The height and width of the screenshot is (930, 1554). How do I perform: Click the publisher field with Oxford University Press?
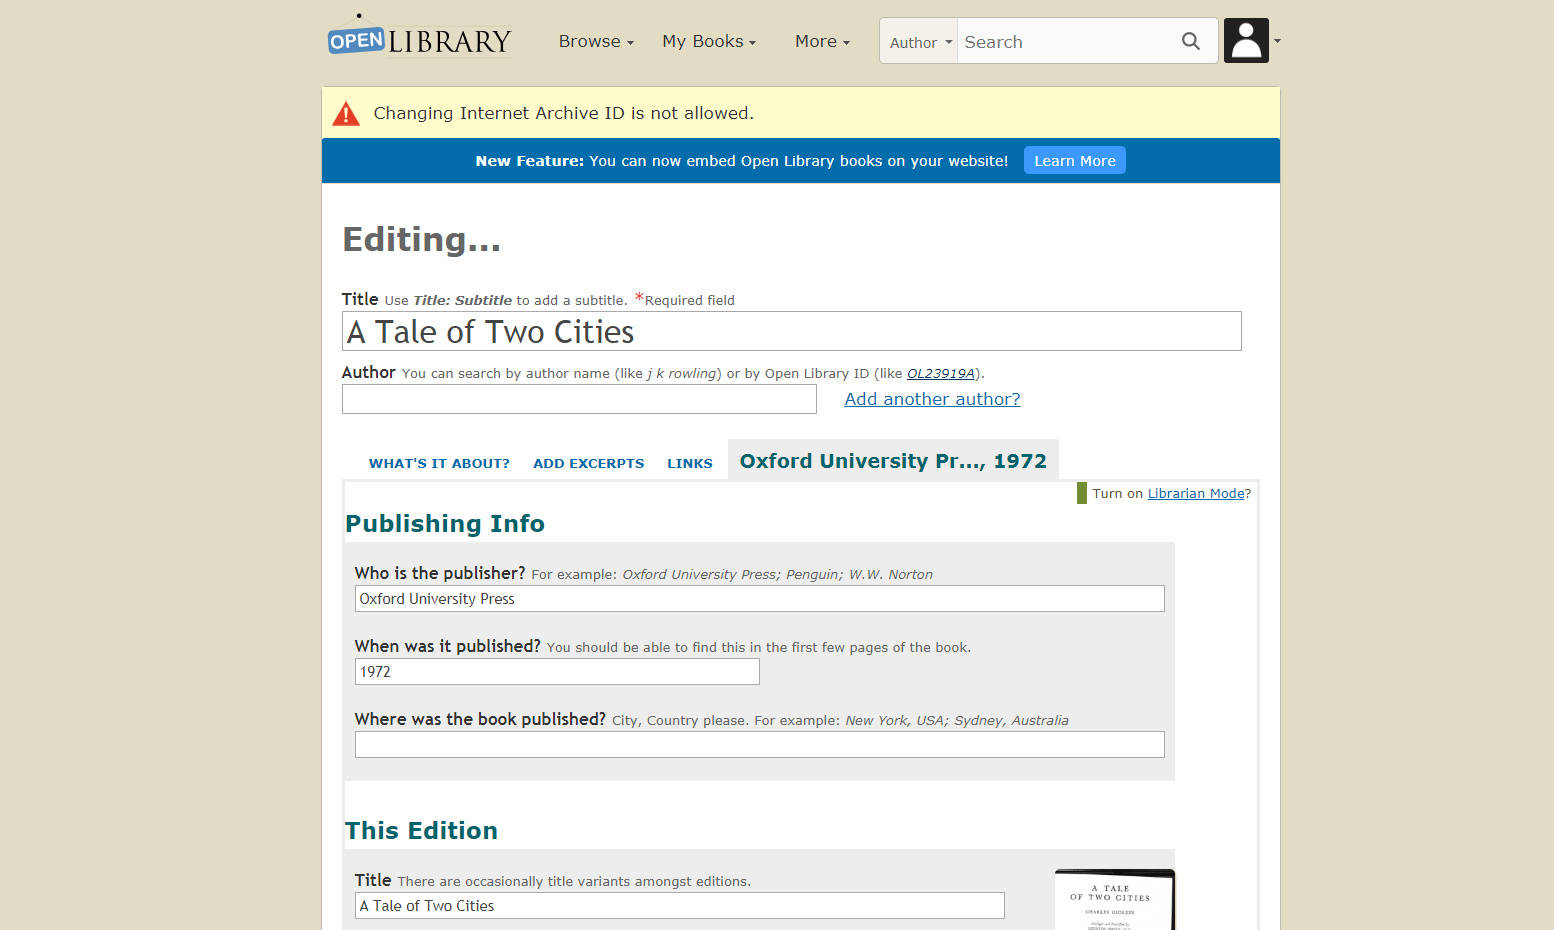760,599
